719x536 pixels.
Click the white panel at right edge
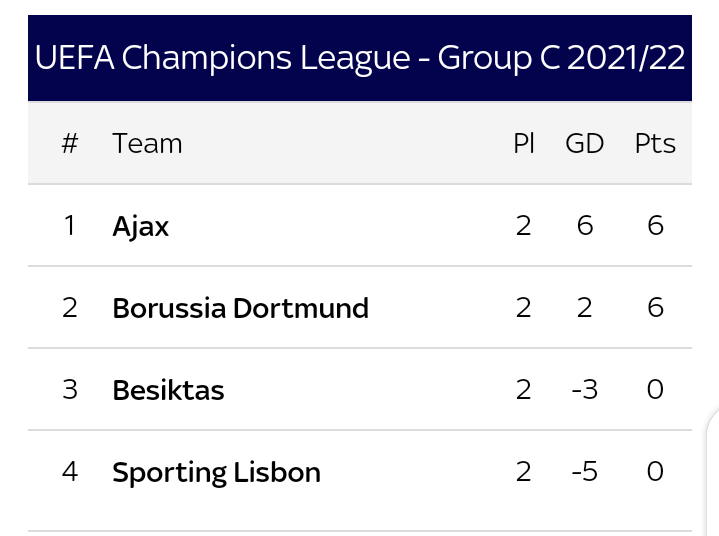point(713,472)
